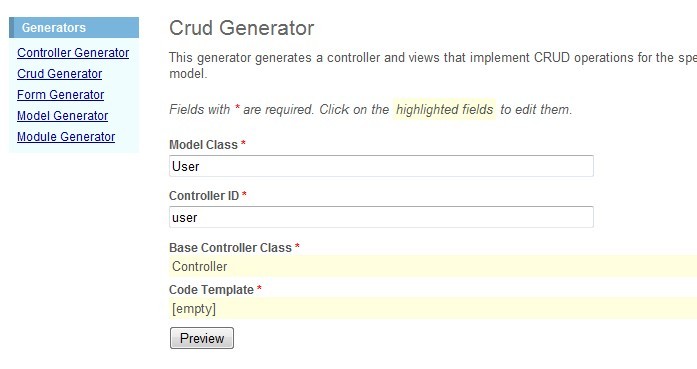Click the 'user' text in Controller ID
The width and height of the screenshot is (697, 369).
pyautogui.click(x=184, y=218)
